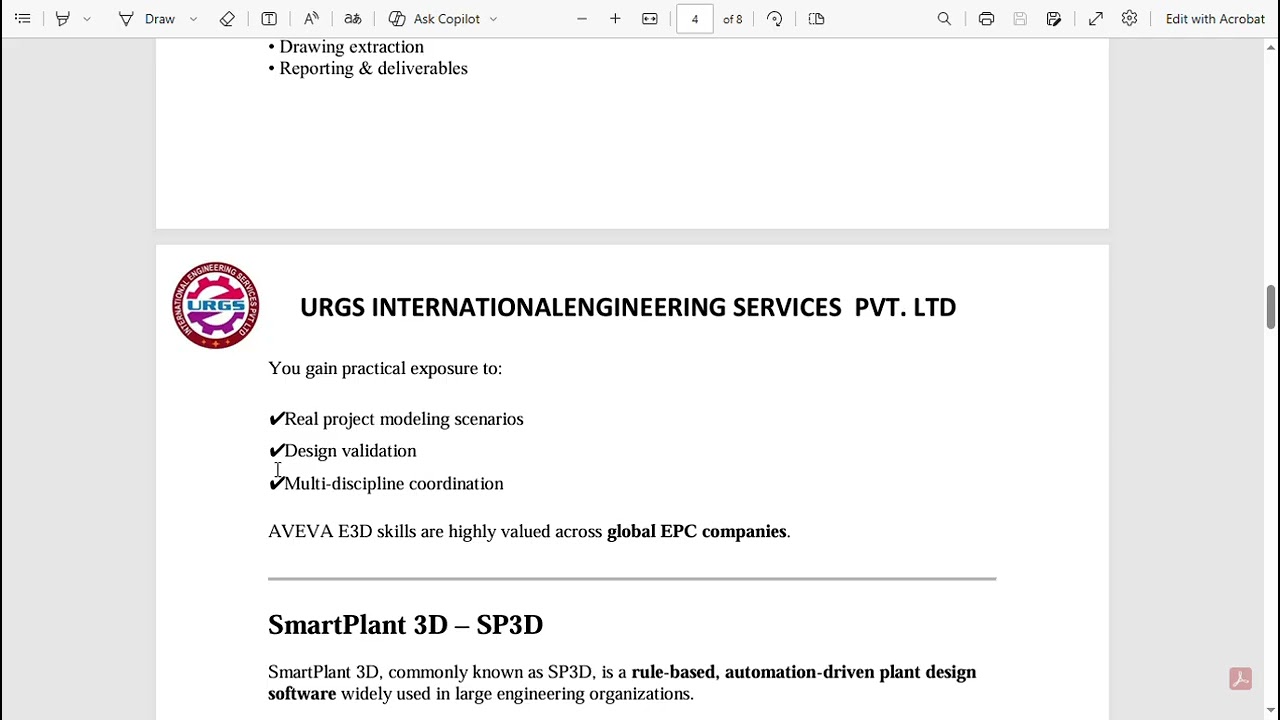Click the vertical scrollbar thumb
The image size is (1280, 720).
point(1270,306)
